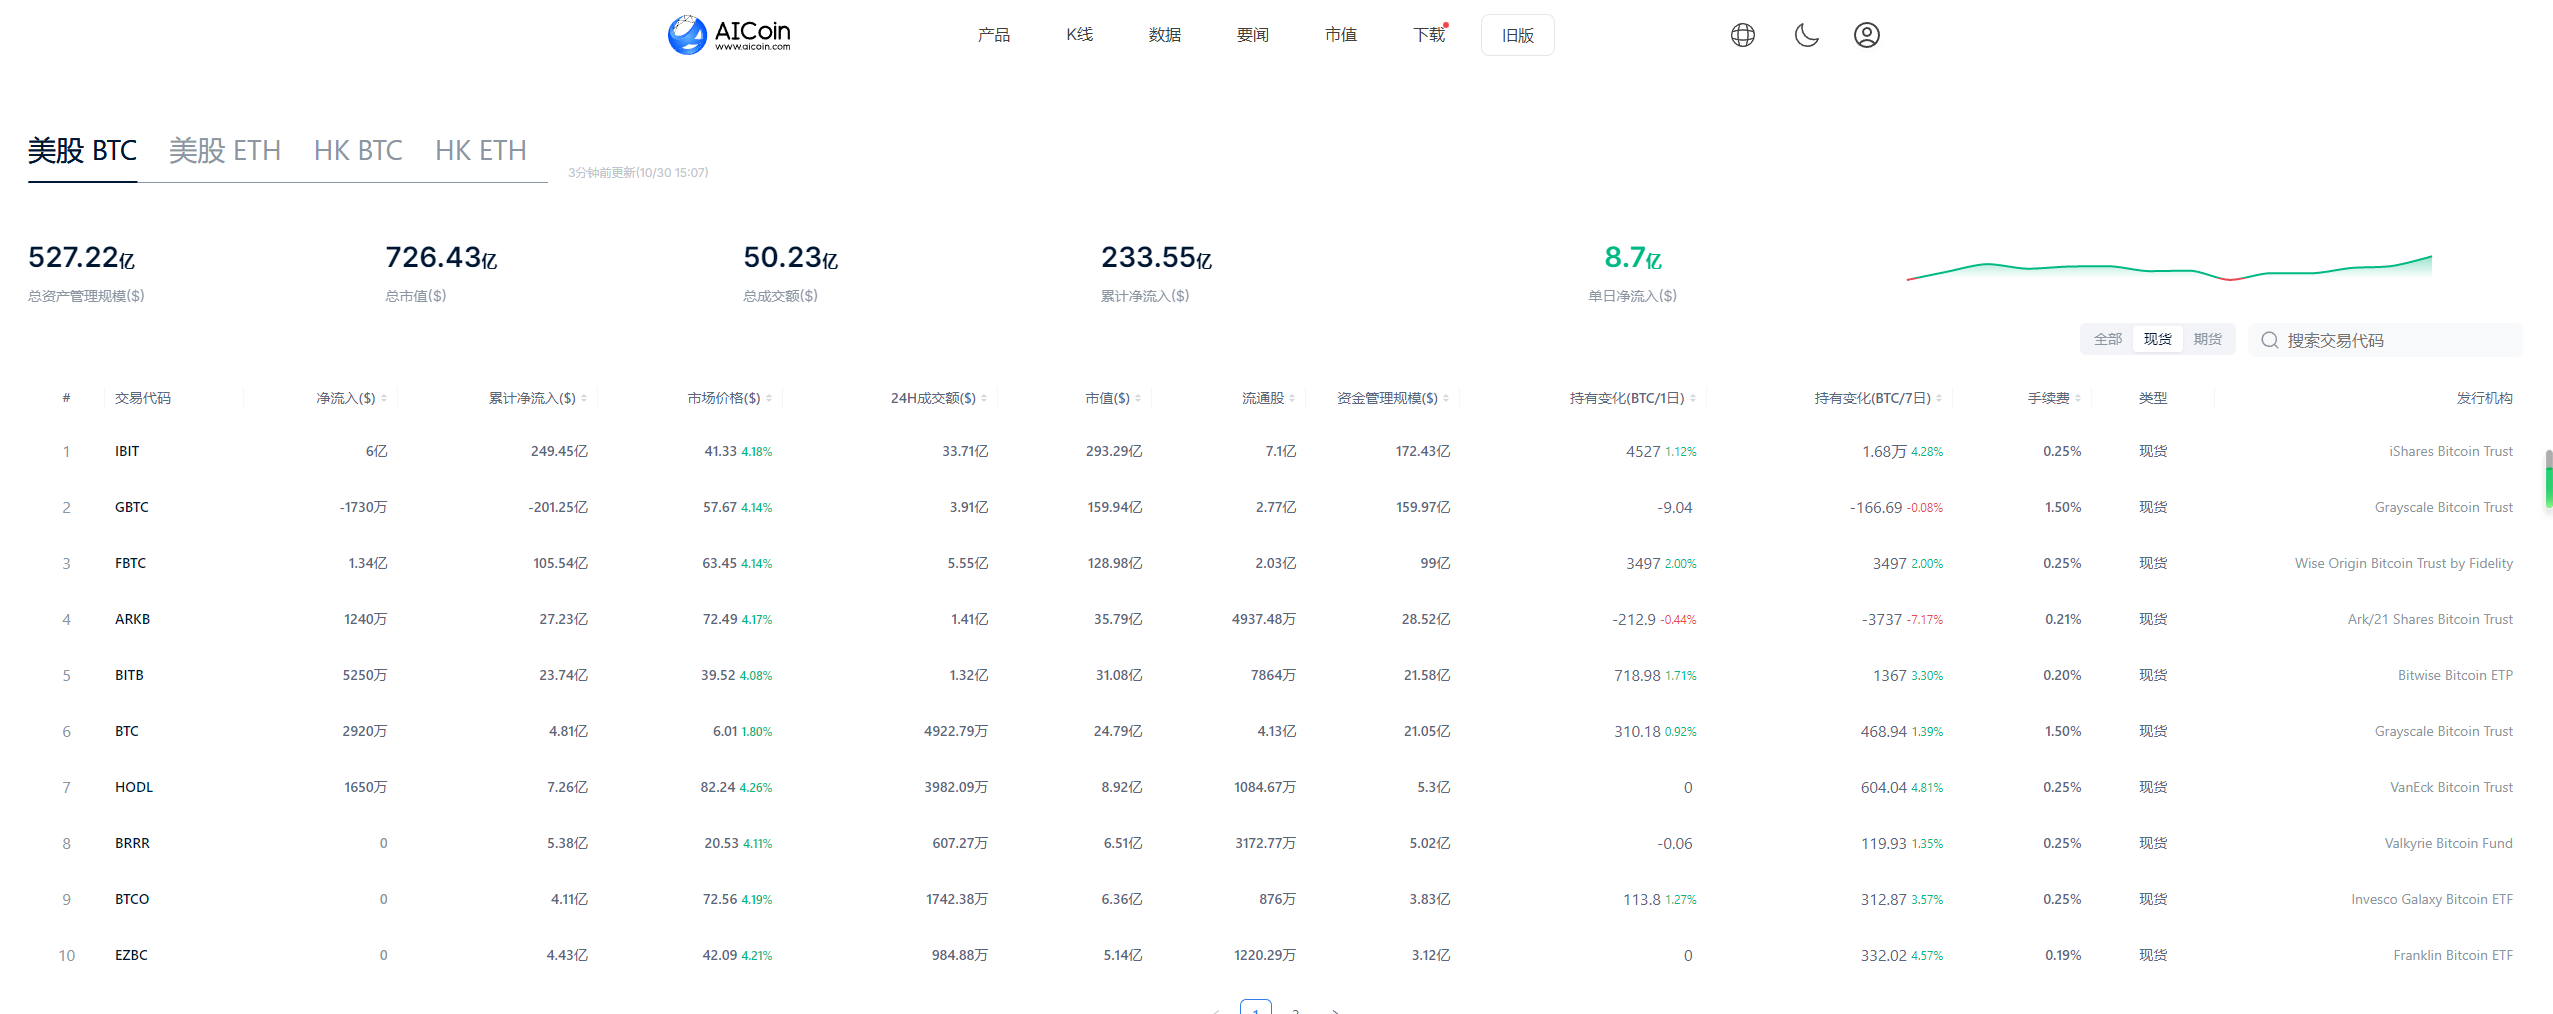Sort by 流通股 column arrows

[x=1292, y=398]
